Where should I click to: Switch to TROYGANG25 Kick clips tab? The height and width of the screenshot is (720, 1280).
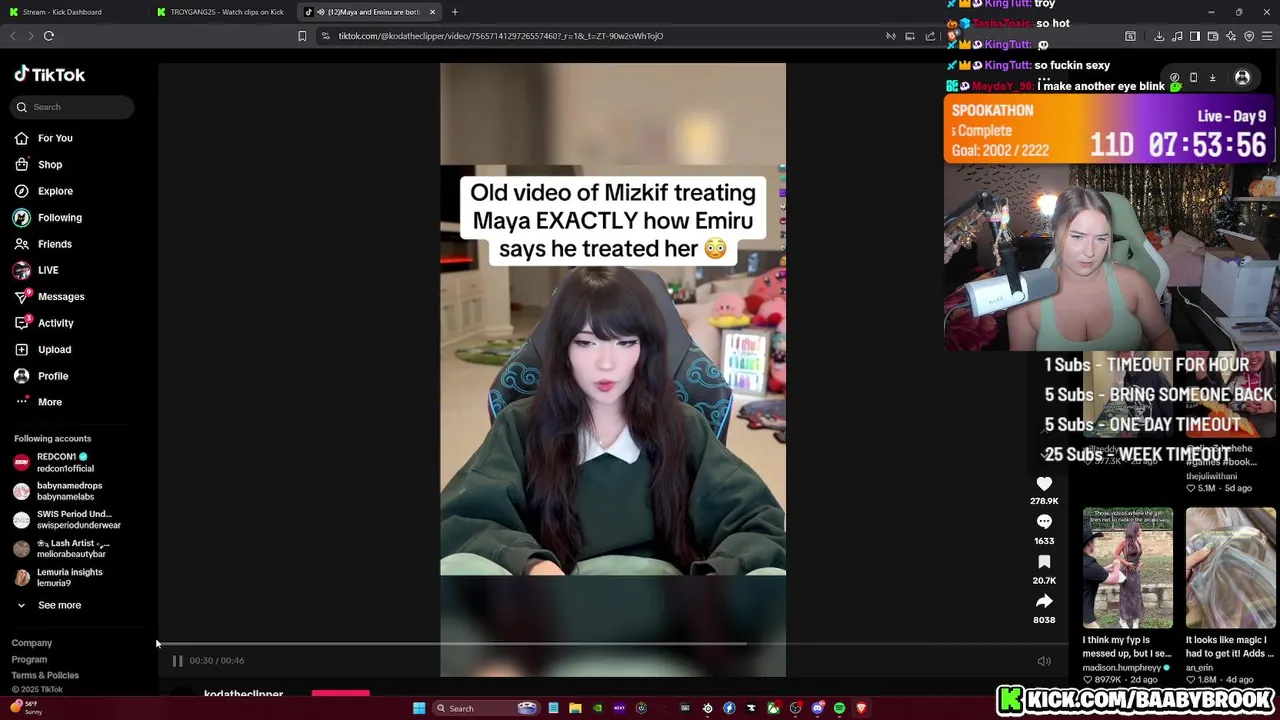click(222, 12)
